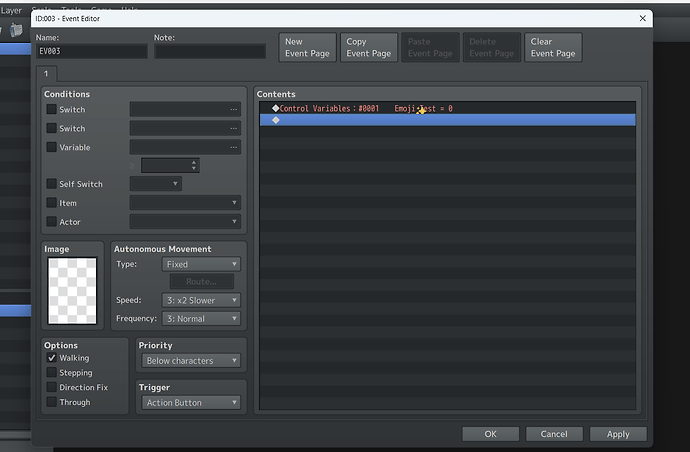Image resolution: width=690 pixels, height=452 pixels.
Task: Click the Delete Event Page button
Action: coord(492,47)
